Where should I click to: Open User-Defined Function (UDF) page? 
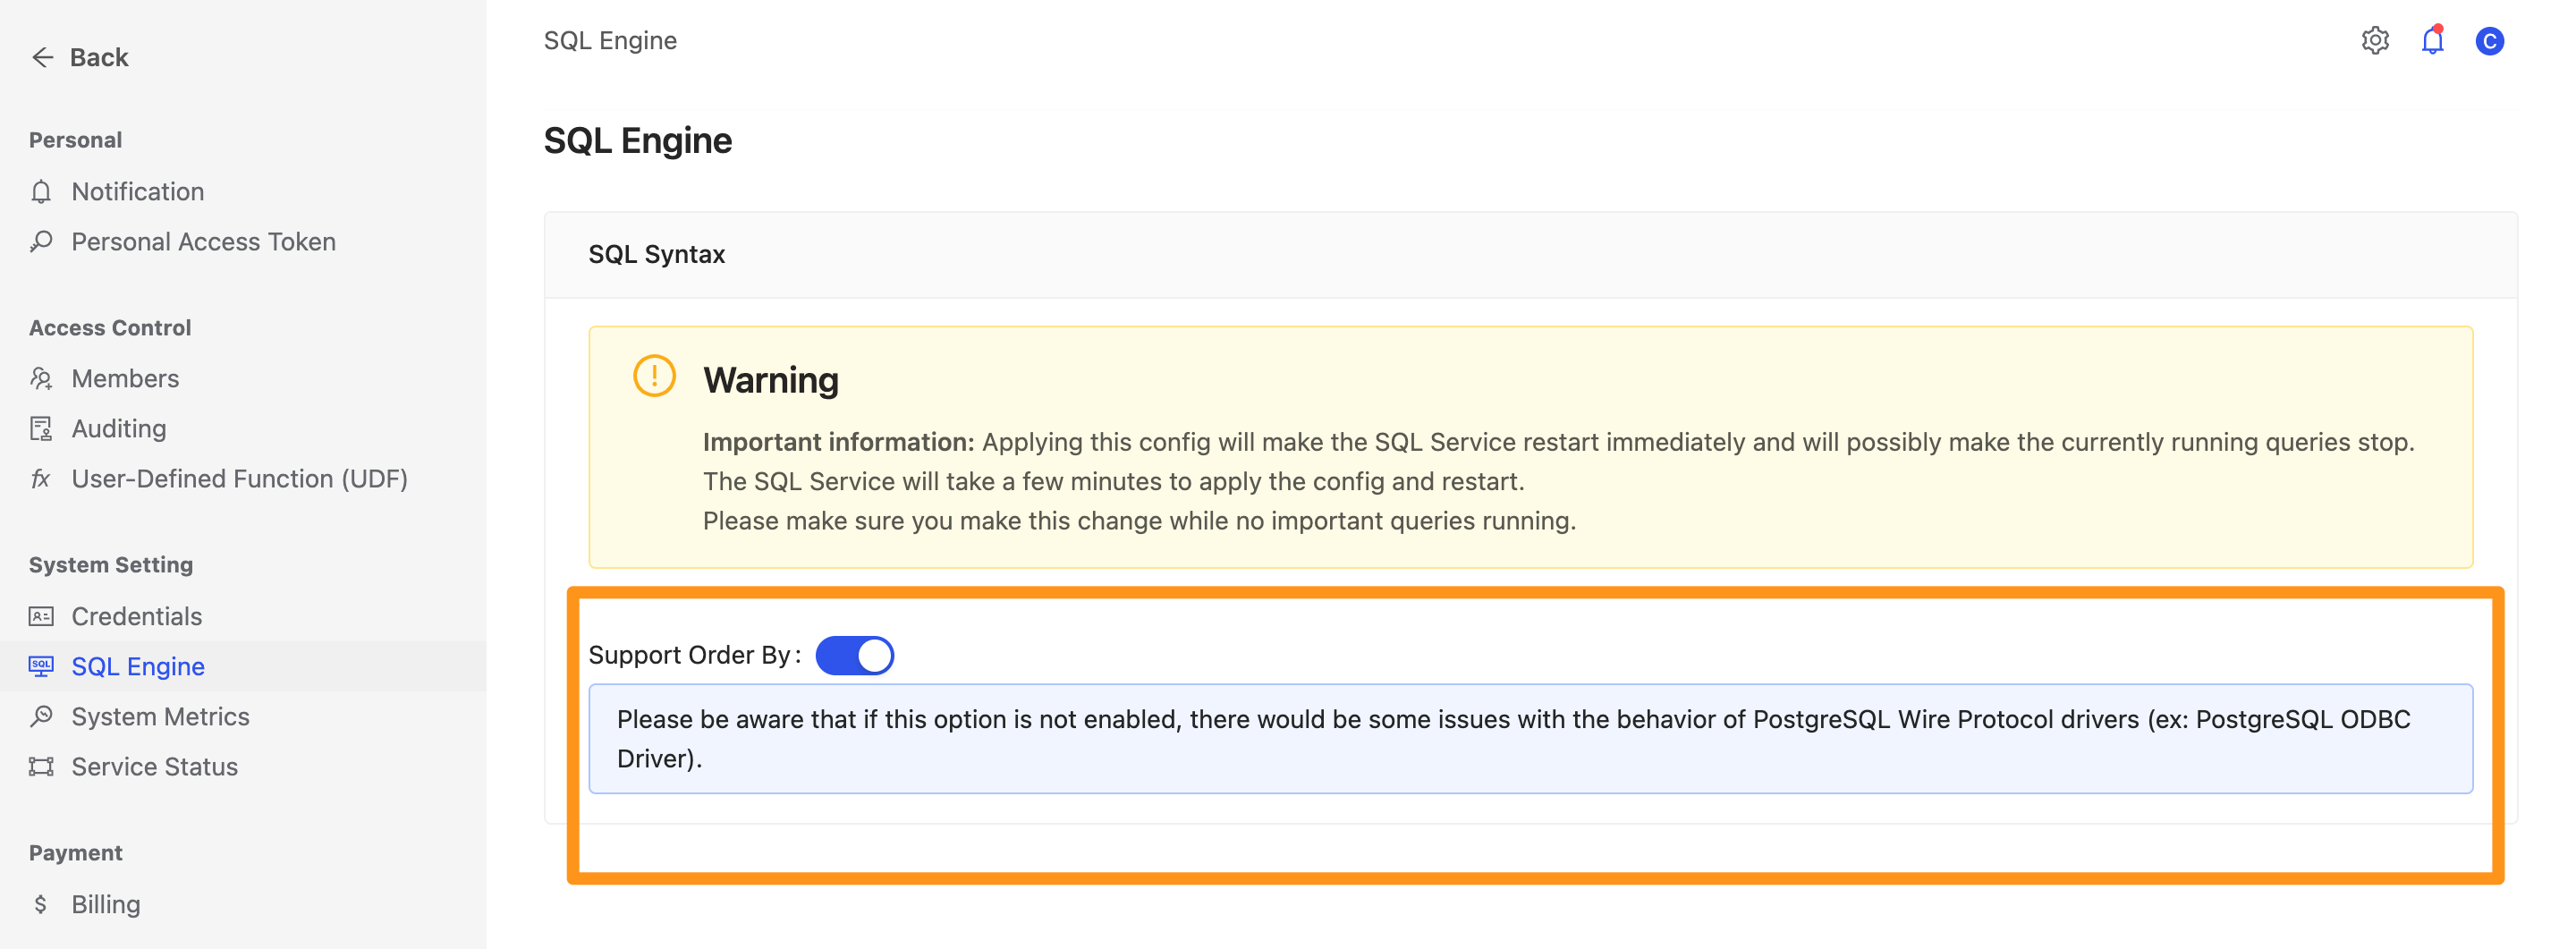pyautogui.click(x=240, y=479)
